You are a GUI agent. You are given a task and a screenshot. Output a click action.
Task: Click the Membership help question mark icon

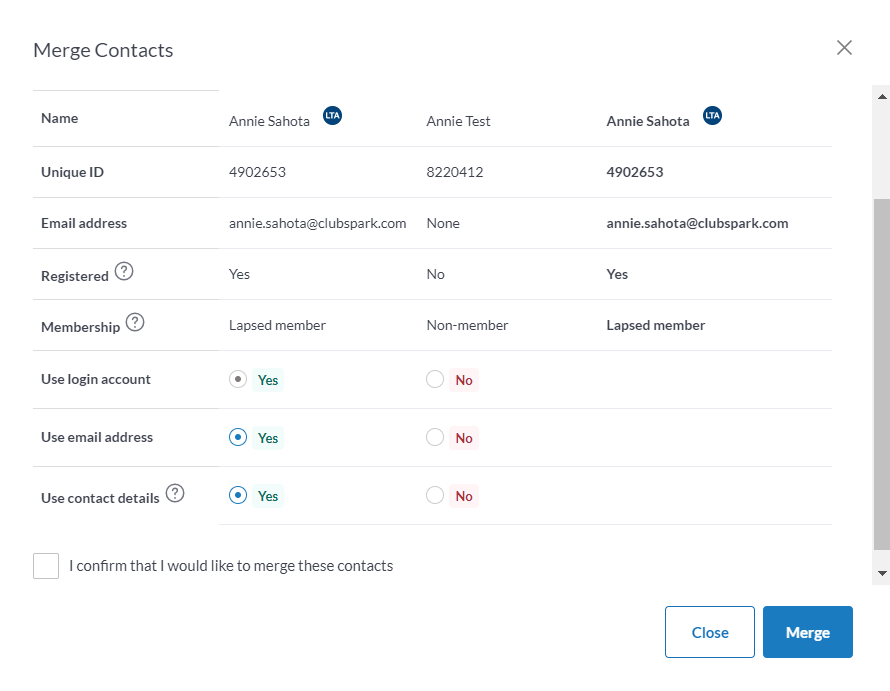click(x=135, y=323)
